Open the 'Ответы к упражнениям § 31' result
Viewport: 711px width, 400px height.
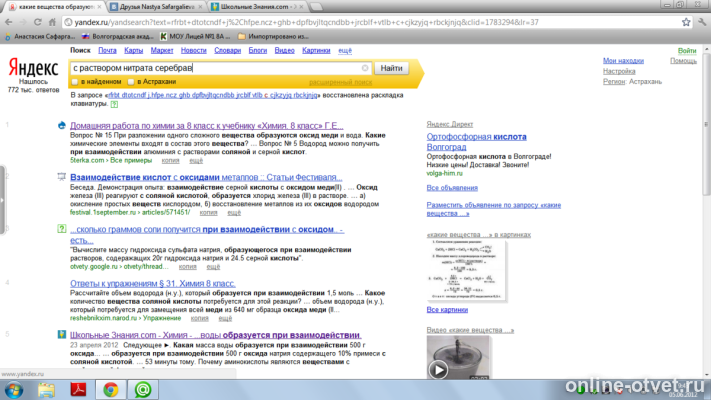pyautogui.click(x=153, y=283)
